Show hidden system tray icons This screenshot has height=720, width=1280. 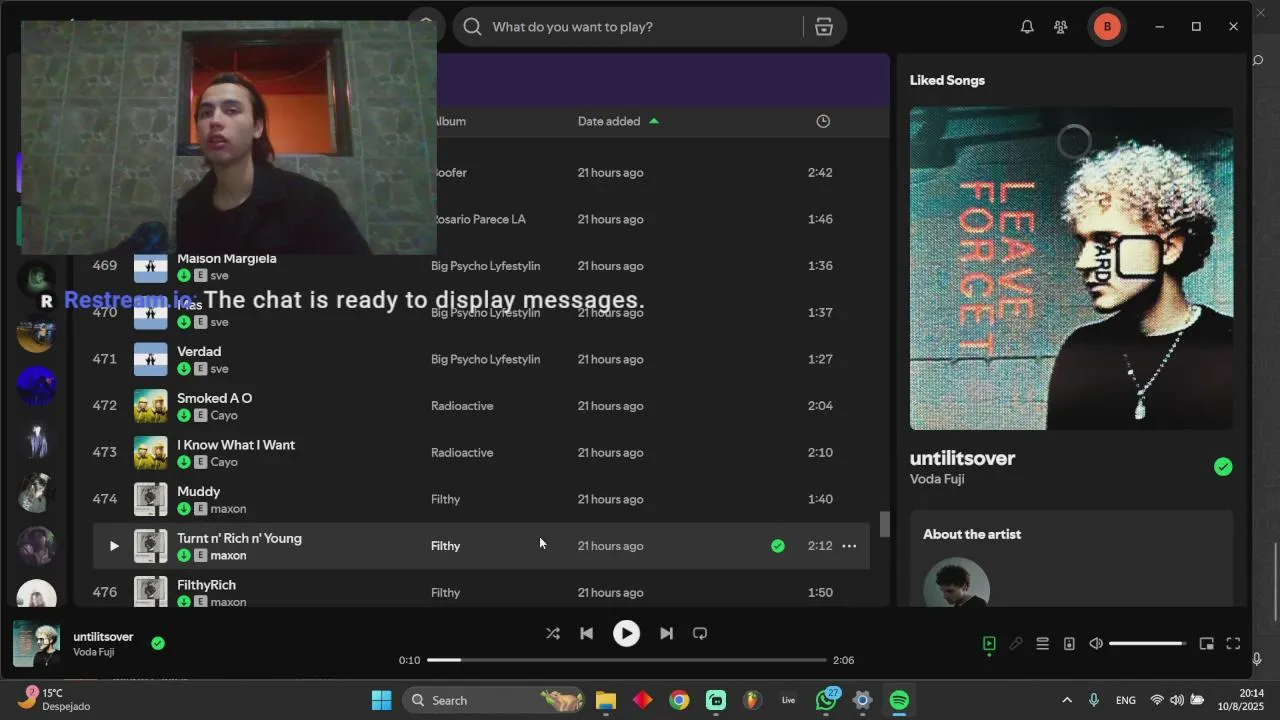click(x=1067, y=700)
